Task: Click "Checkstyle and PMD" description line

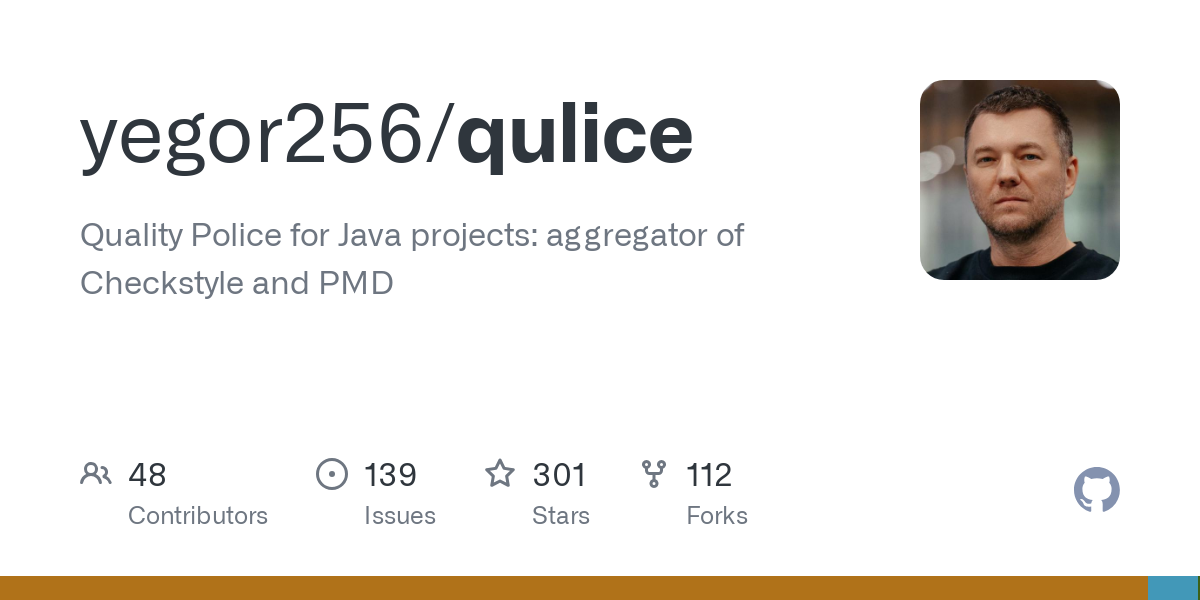Action: point(237,283)
